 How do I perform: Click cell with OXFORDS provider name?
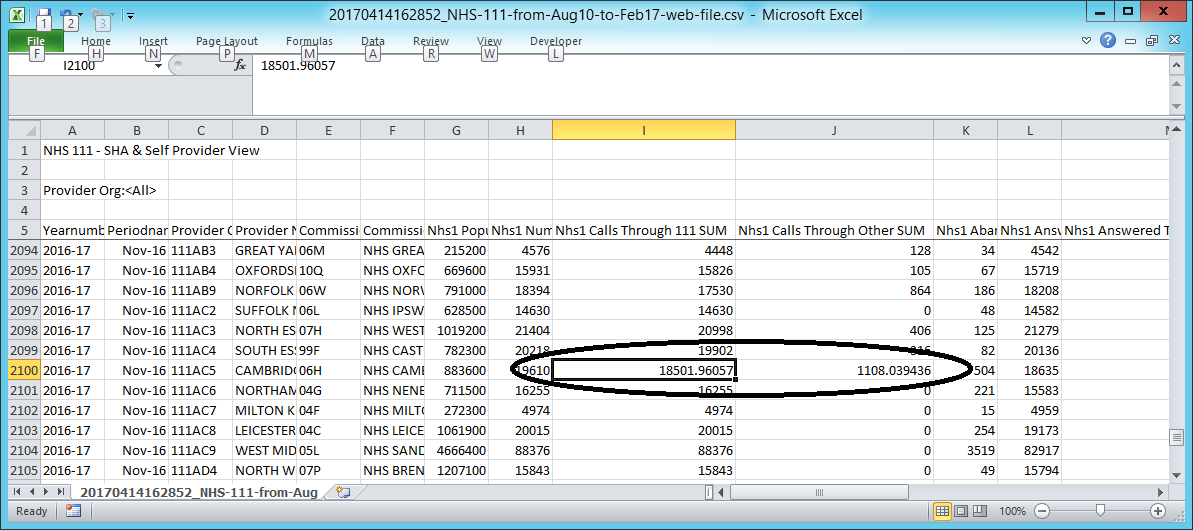(264, 270)
